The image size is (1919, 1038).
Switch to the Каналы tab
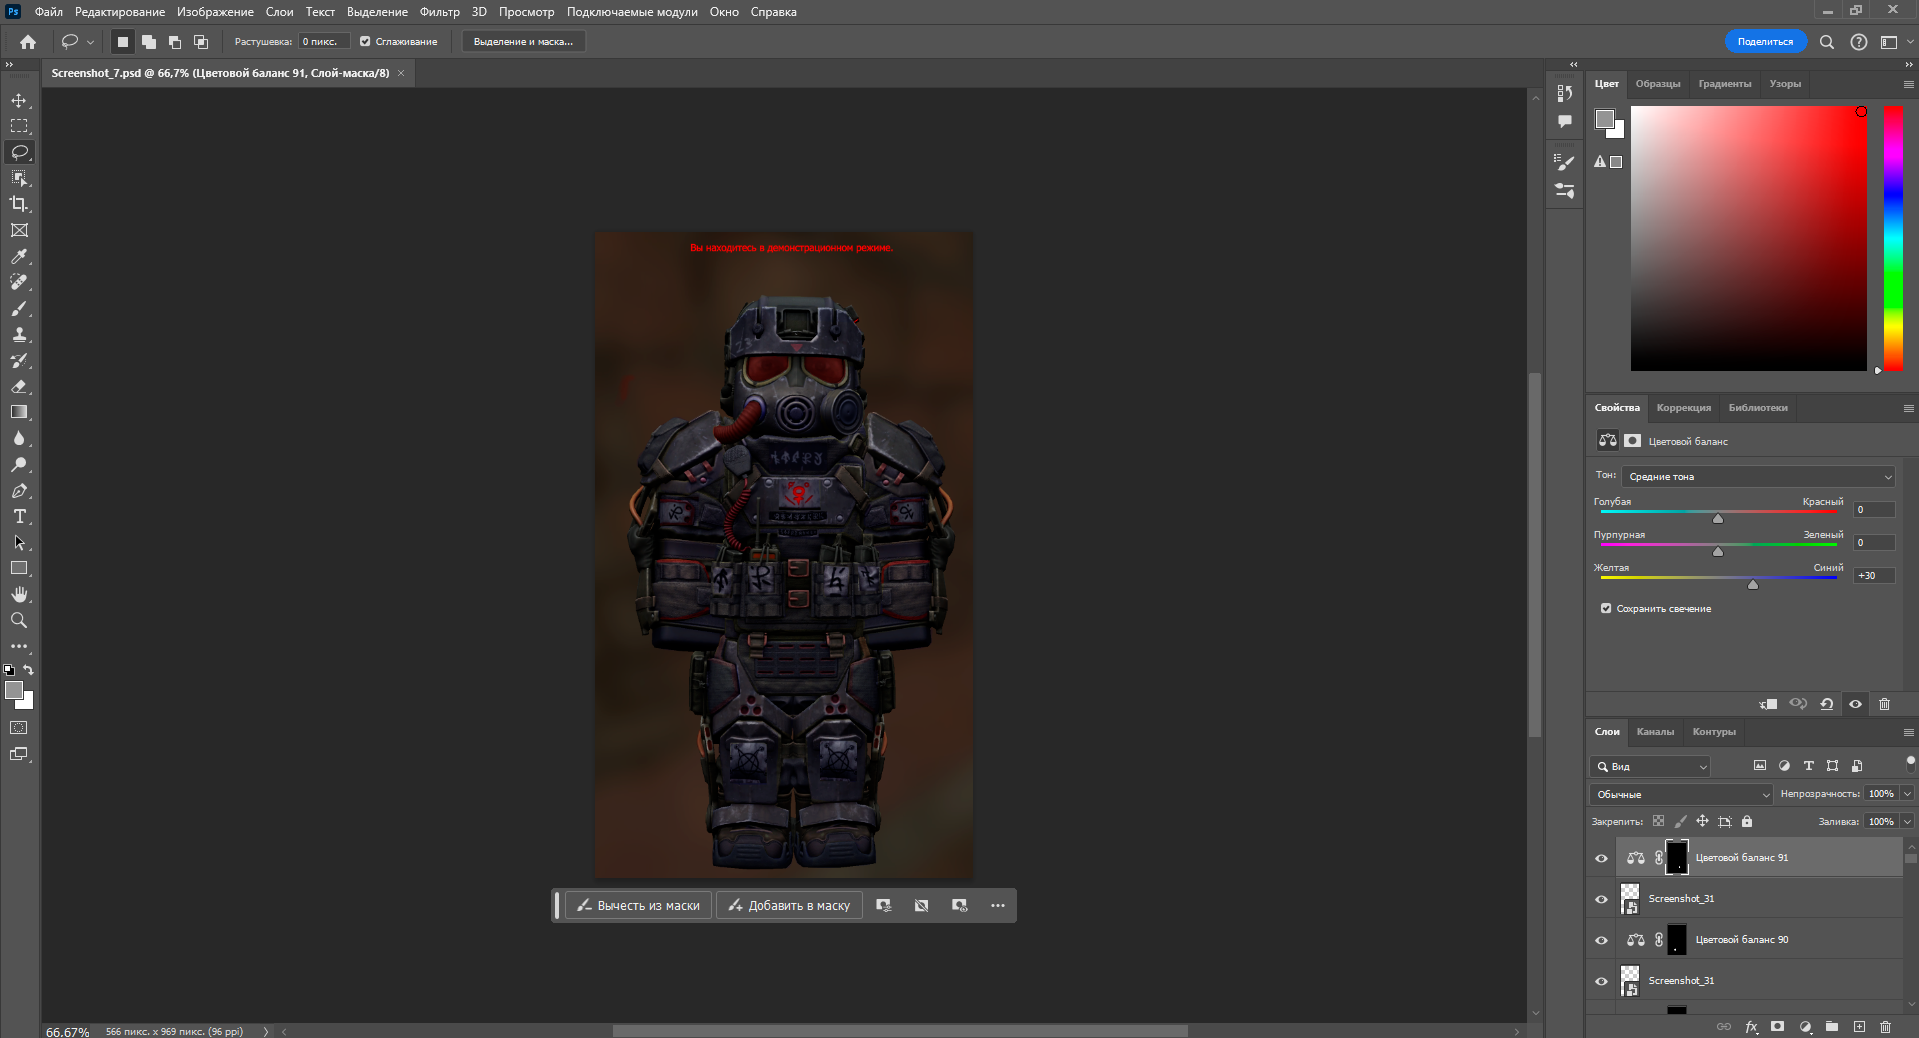pyautogui.click(x=1655, y=732)
